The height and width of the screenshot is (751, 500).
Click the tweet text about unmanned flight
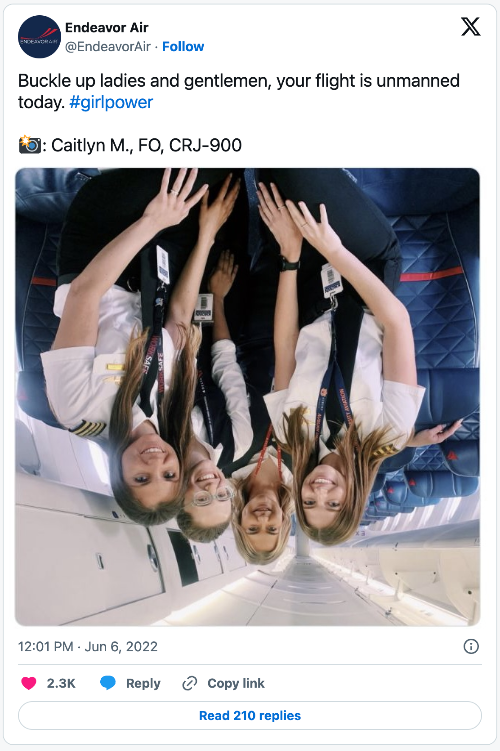[239, 91]
